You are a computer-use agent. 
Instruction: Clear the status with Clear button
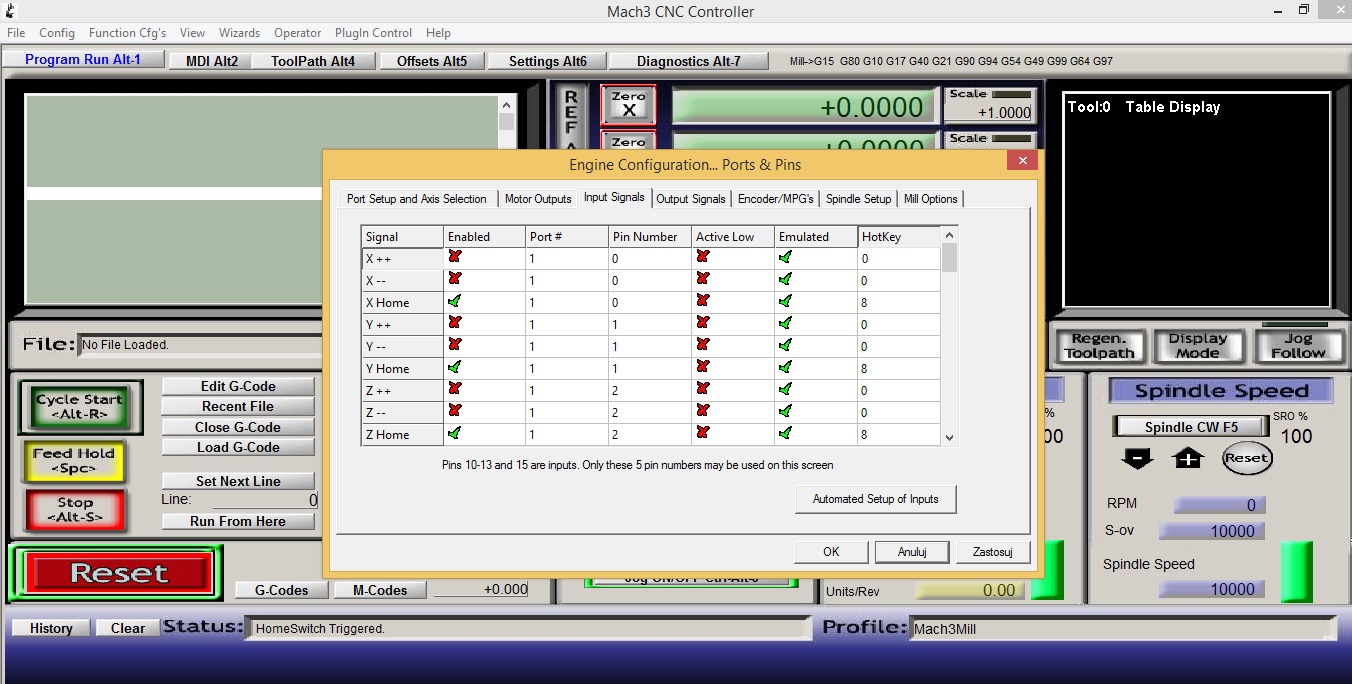128,628
